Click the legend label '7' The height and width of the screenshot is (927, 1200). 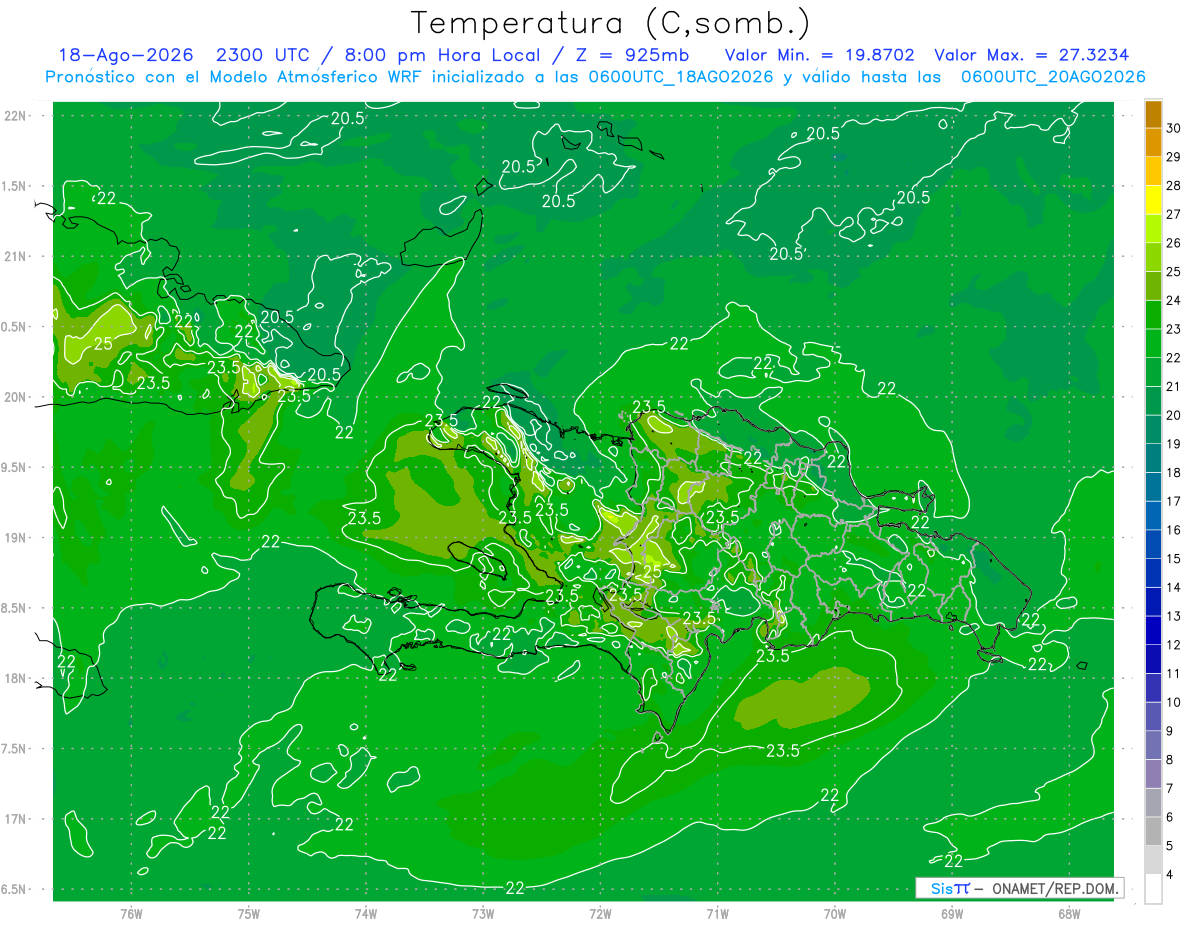pos(1170,788)
